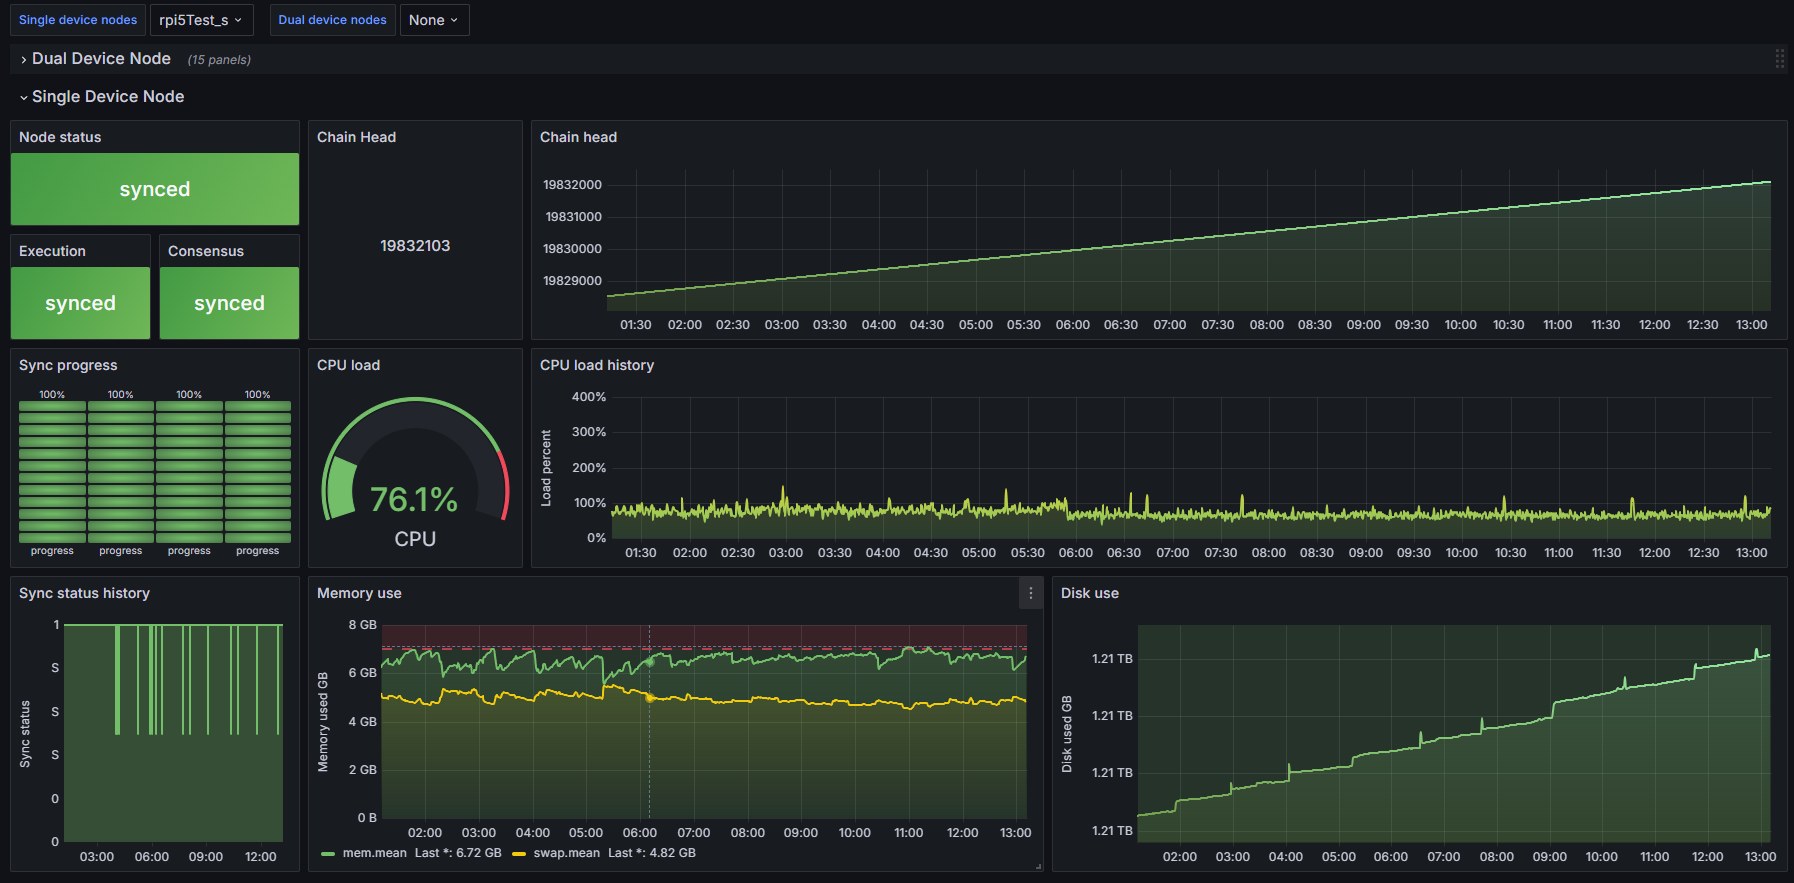Click the Node status synced indicator
This screenshot has height=883, width=1794.
coord(155,189)
